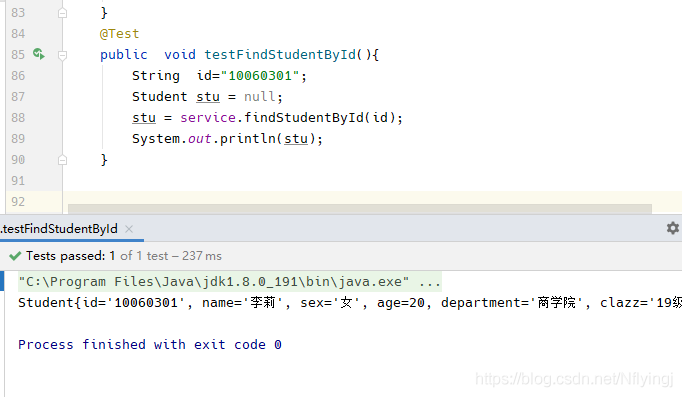Collapse method fold marker at line 85

[x=62, y=55]
